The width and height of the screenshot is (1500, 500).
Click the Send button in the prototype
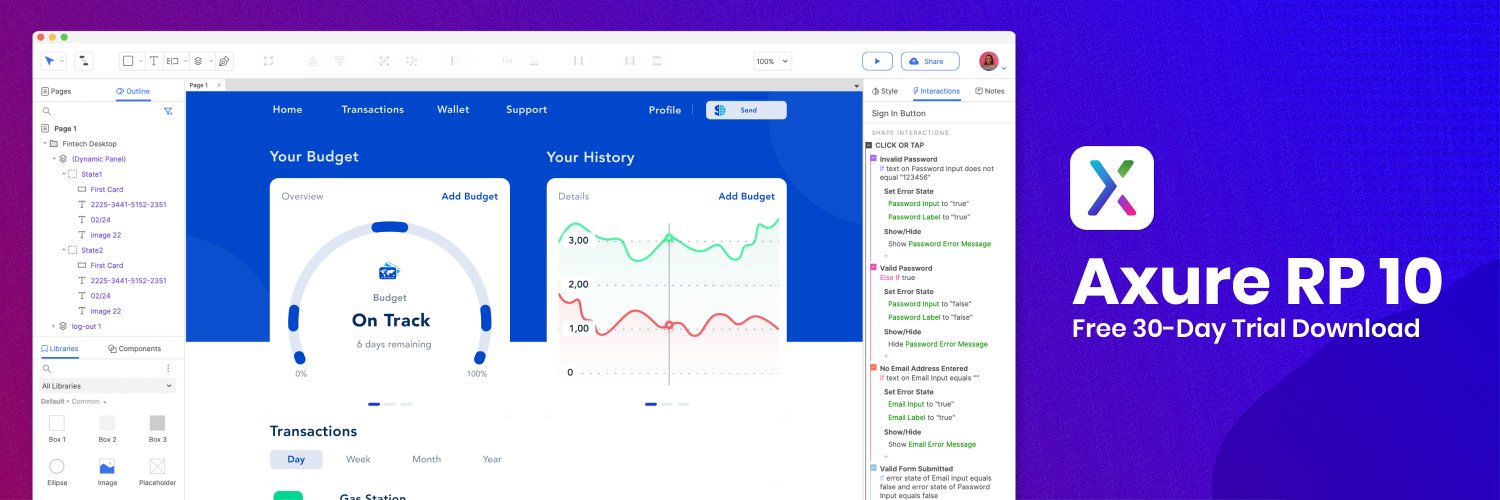click(x=746, y=110)
